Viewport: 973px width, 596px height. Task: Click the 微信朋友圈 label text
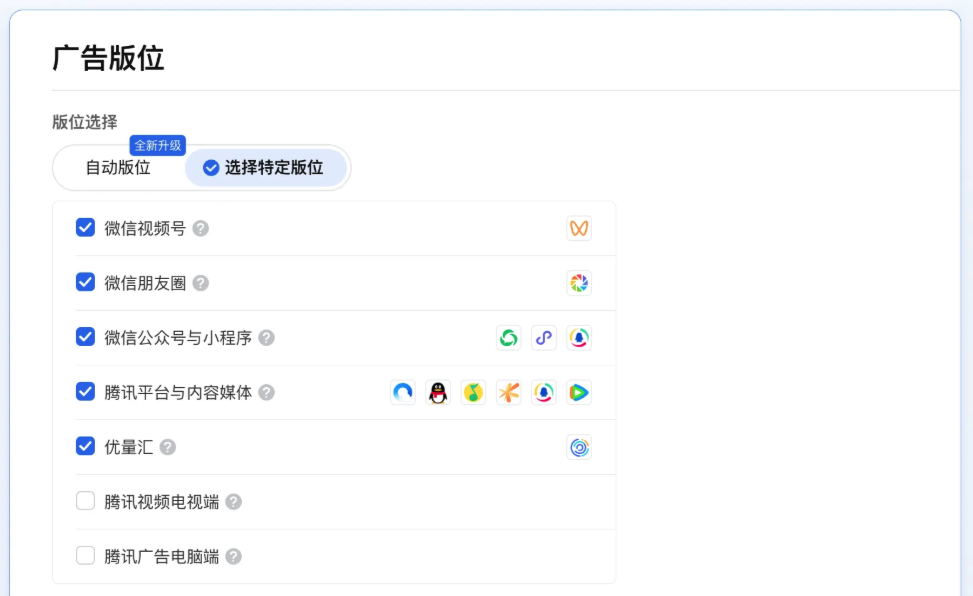(x=145, y=283)
